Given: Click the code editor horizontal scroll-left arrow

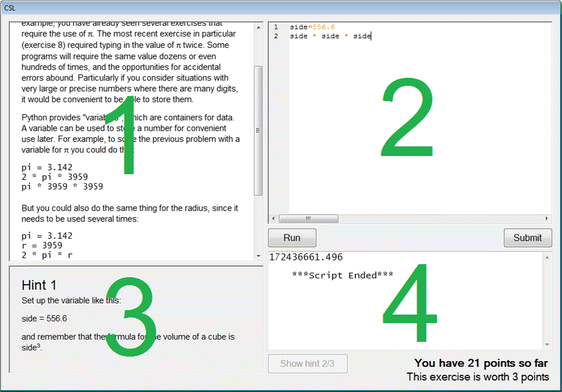Looking at the screenshot, I should coord(273,218).
